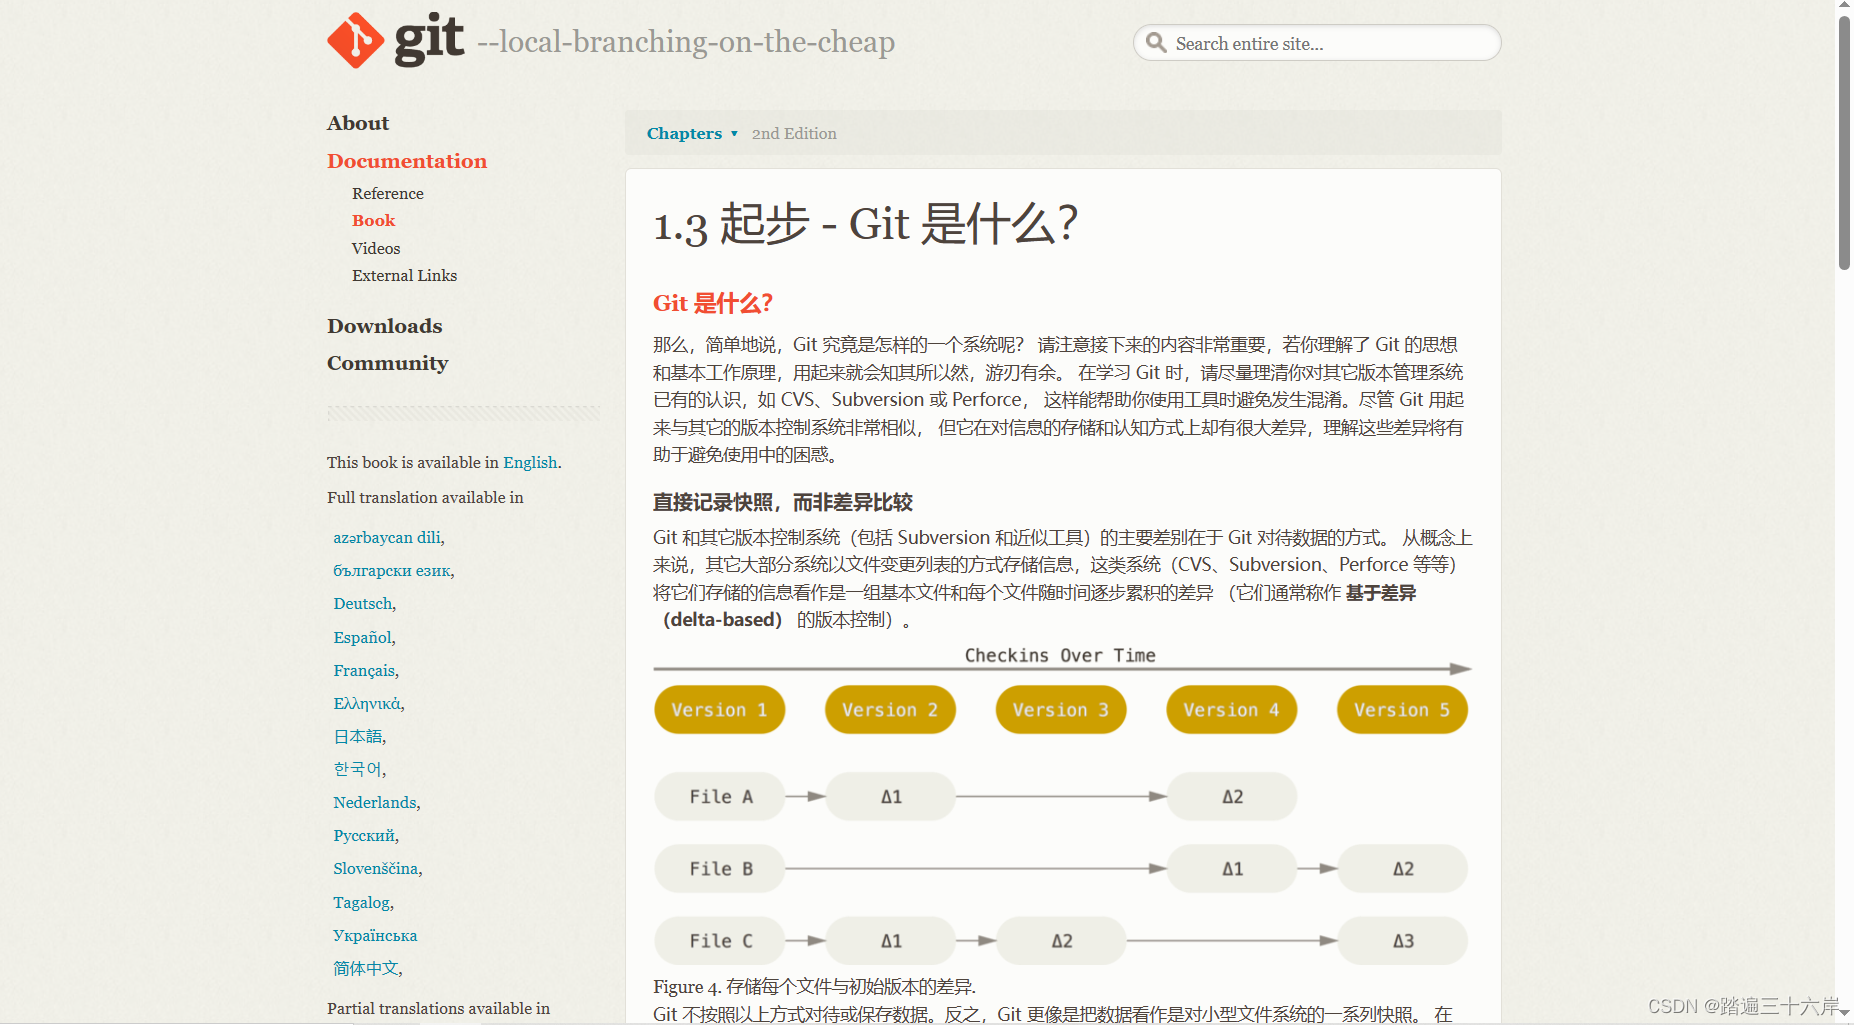Open the Community page
Screen dimensions: 1854x1025
(x=387, y=363)
